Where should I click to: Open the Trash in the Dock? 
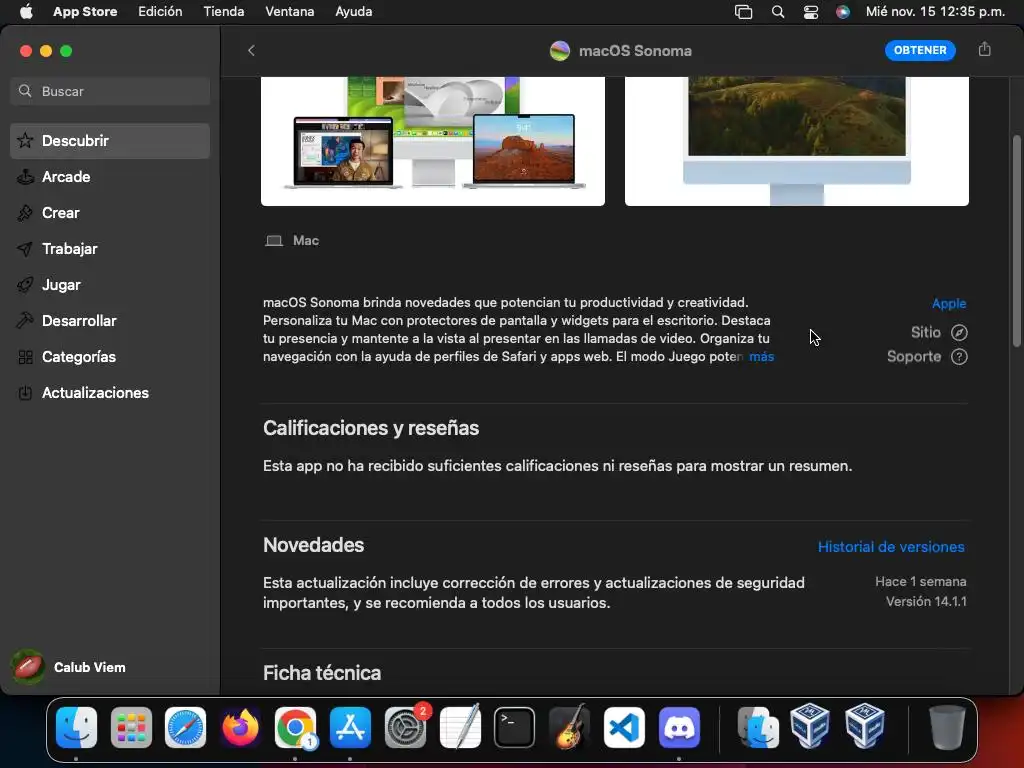click(946, 727)
